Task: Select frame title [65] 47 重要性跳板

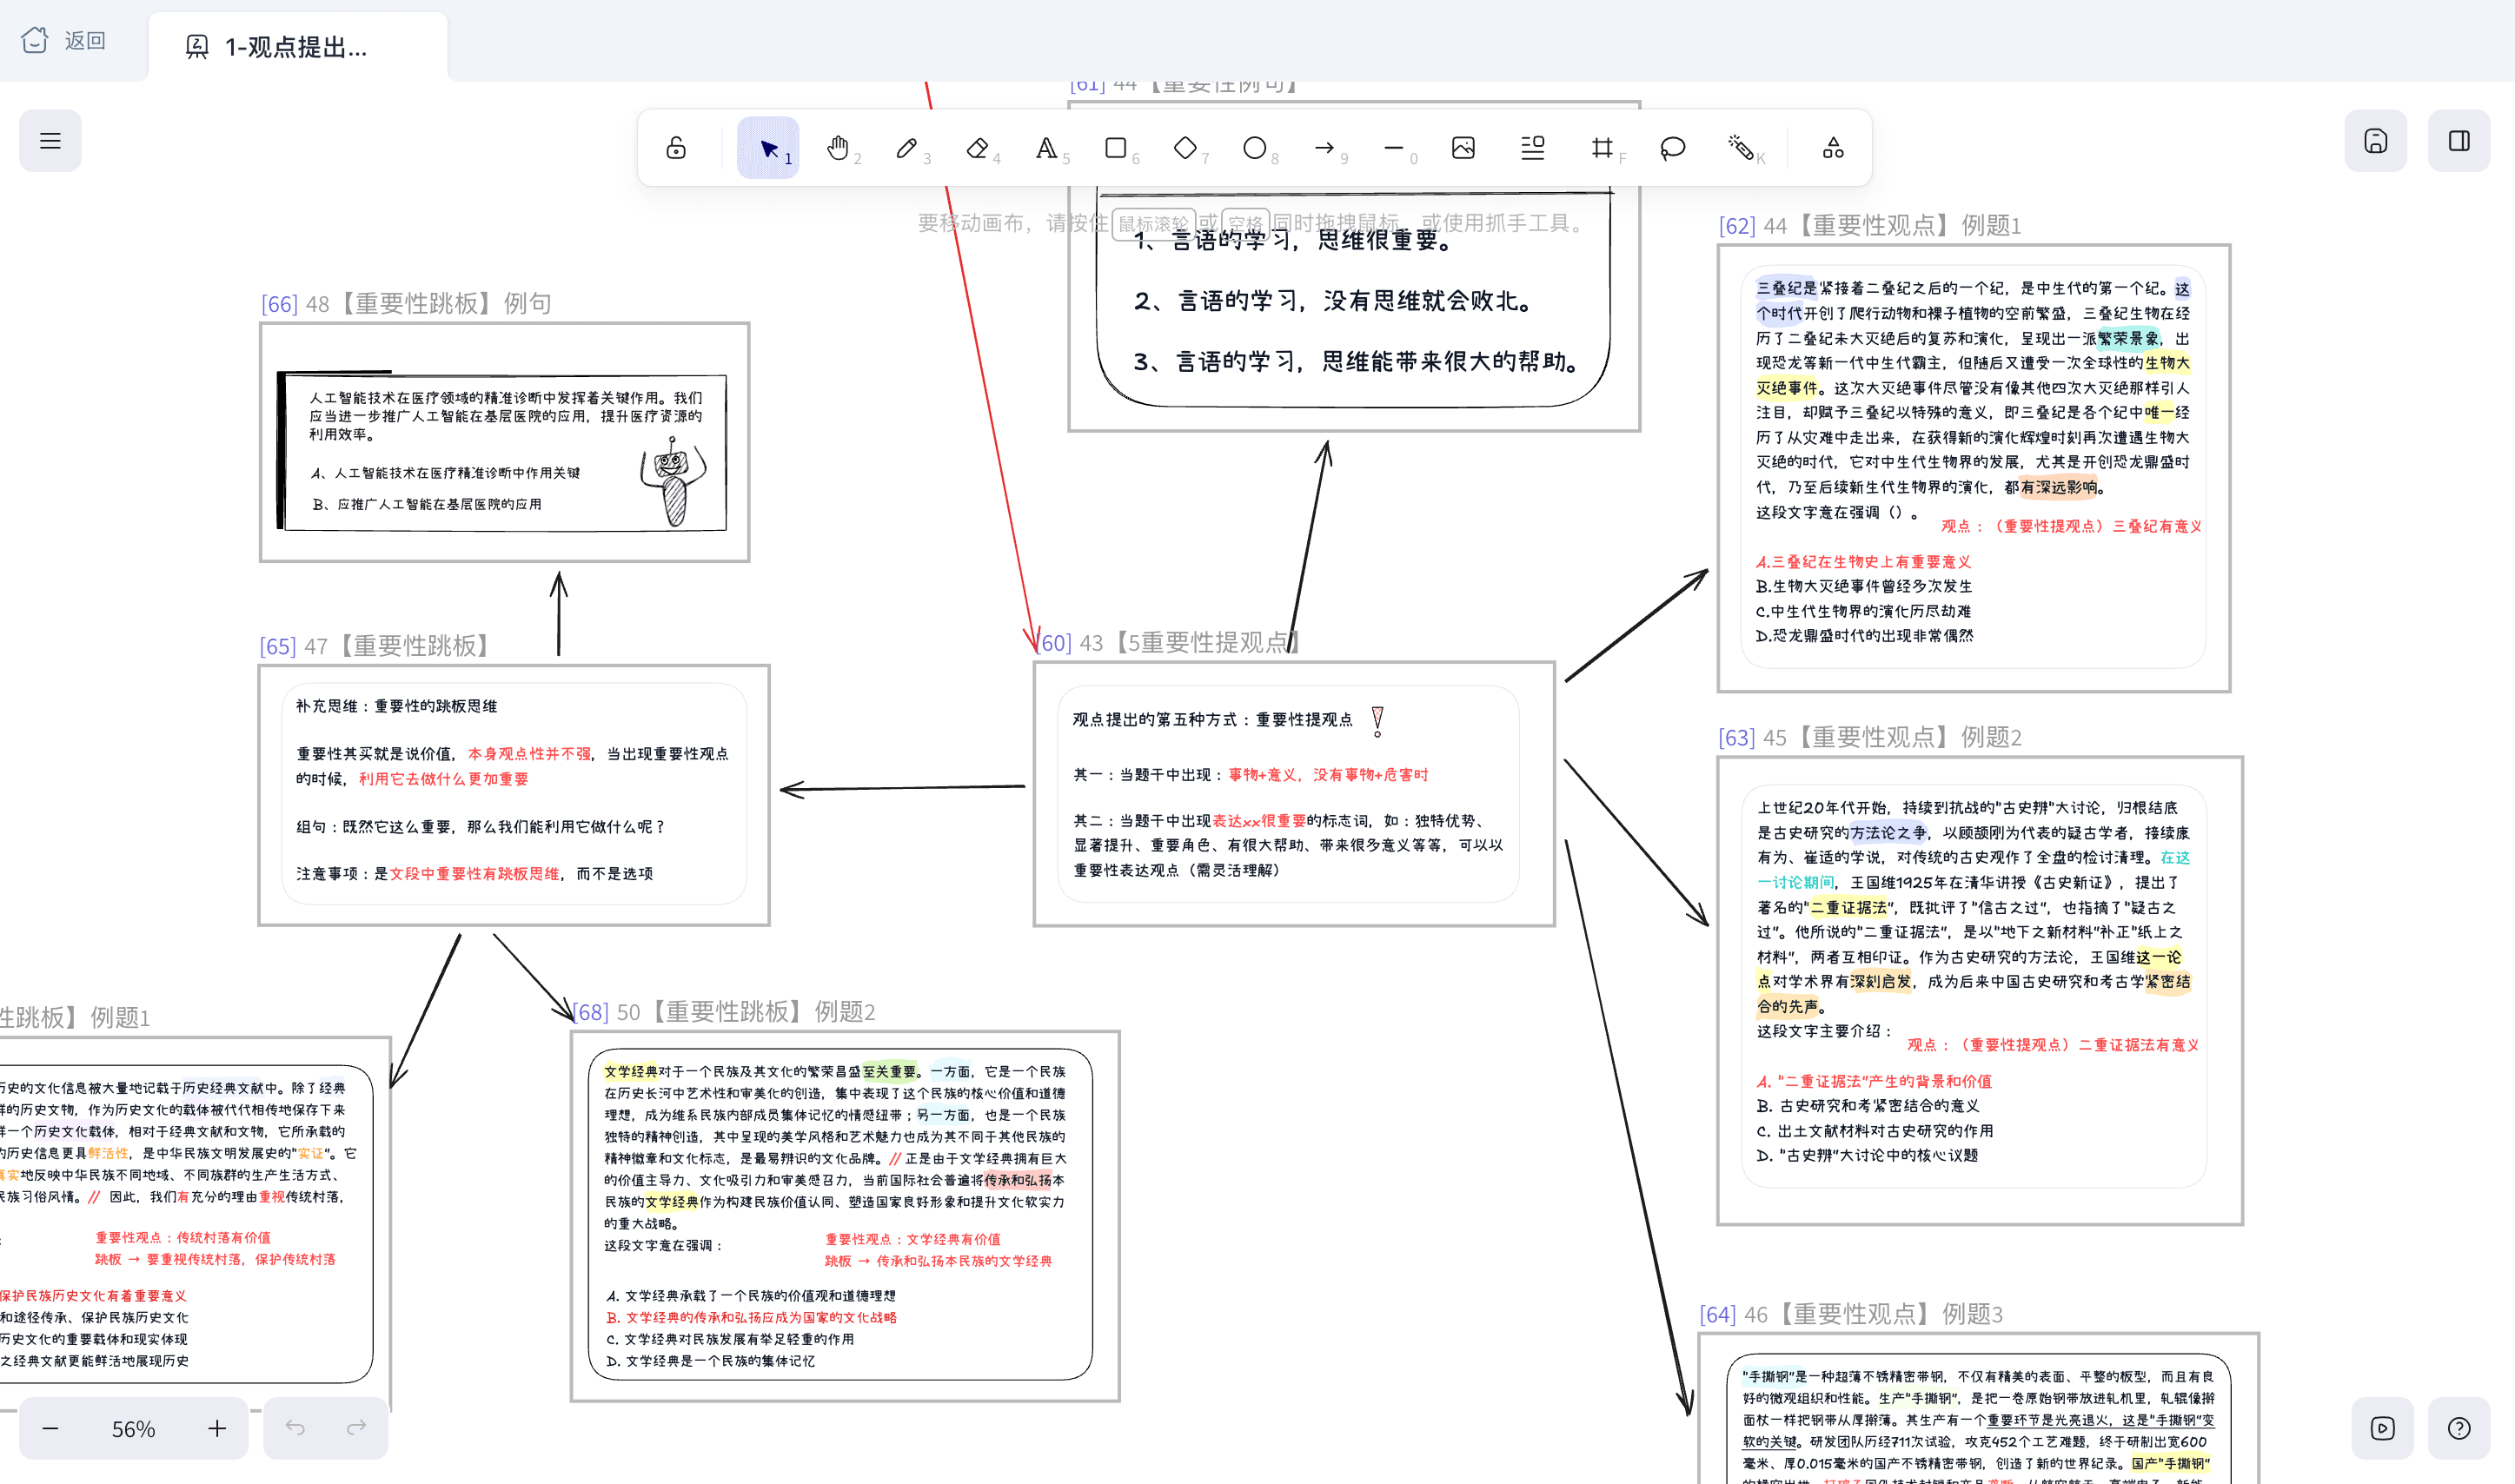Action: (x=375, y=645)
